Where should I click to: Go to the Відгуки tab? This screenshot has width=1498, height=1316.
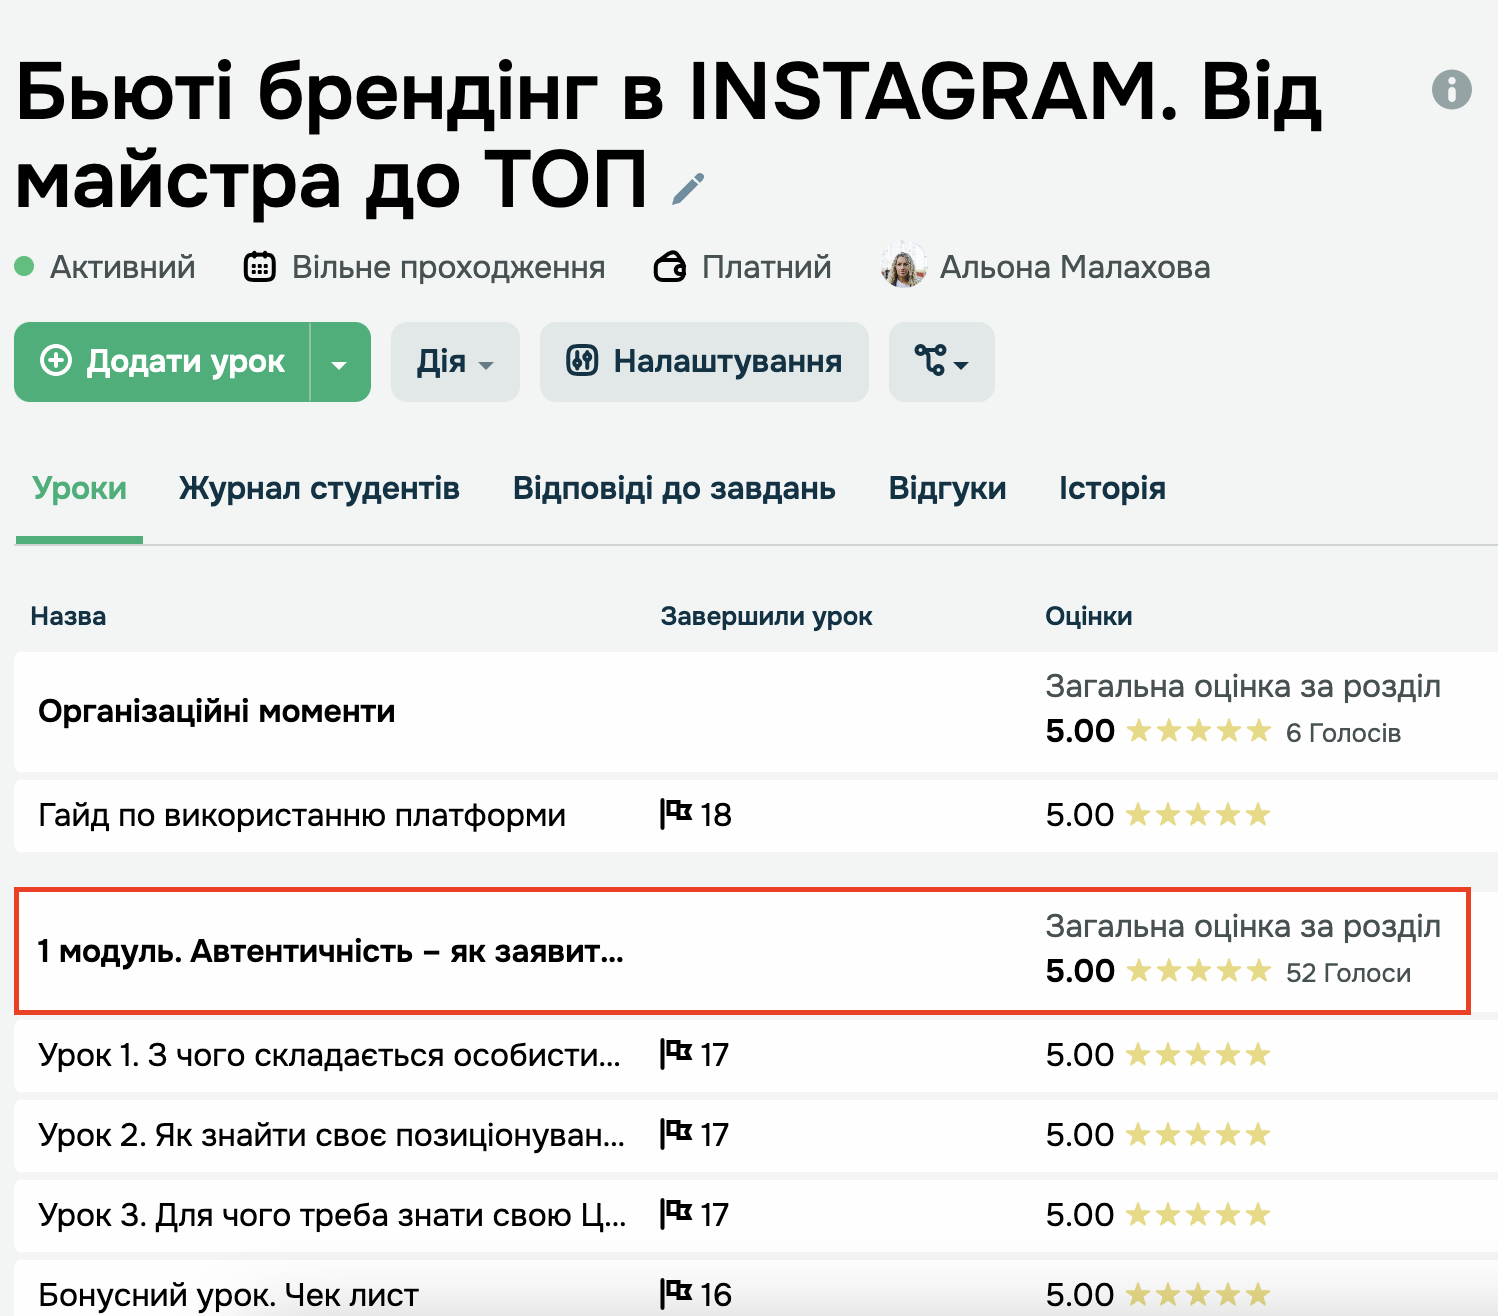947,488
